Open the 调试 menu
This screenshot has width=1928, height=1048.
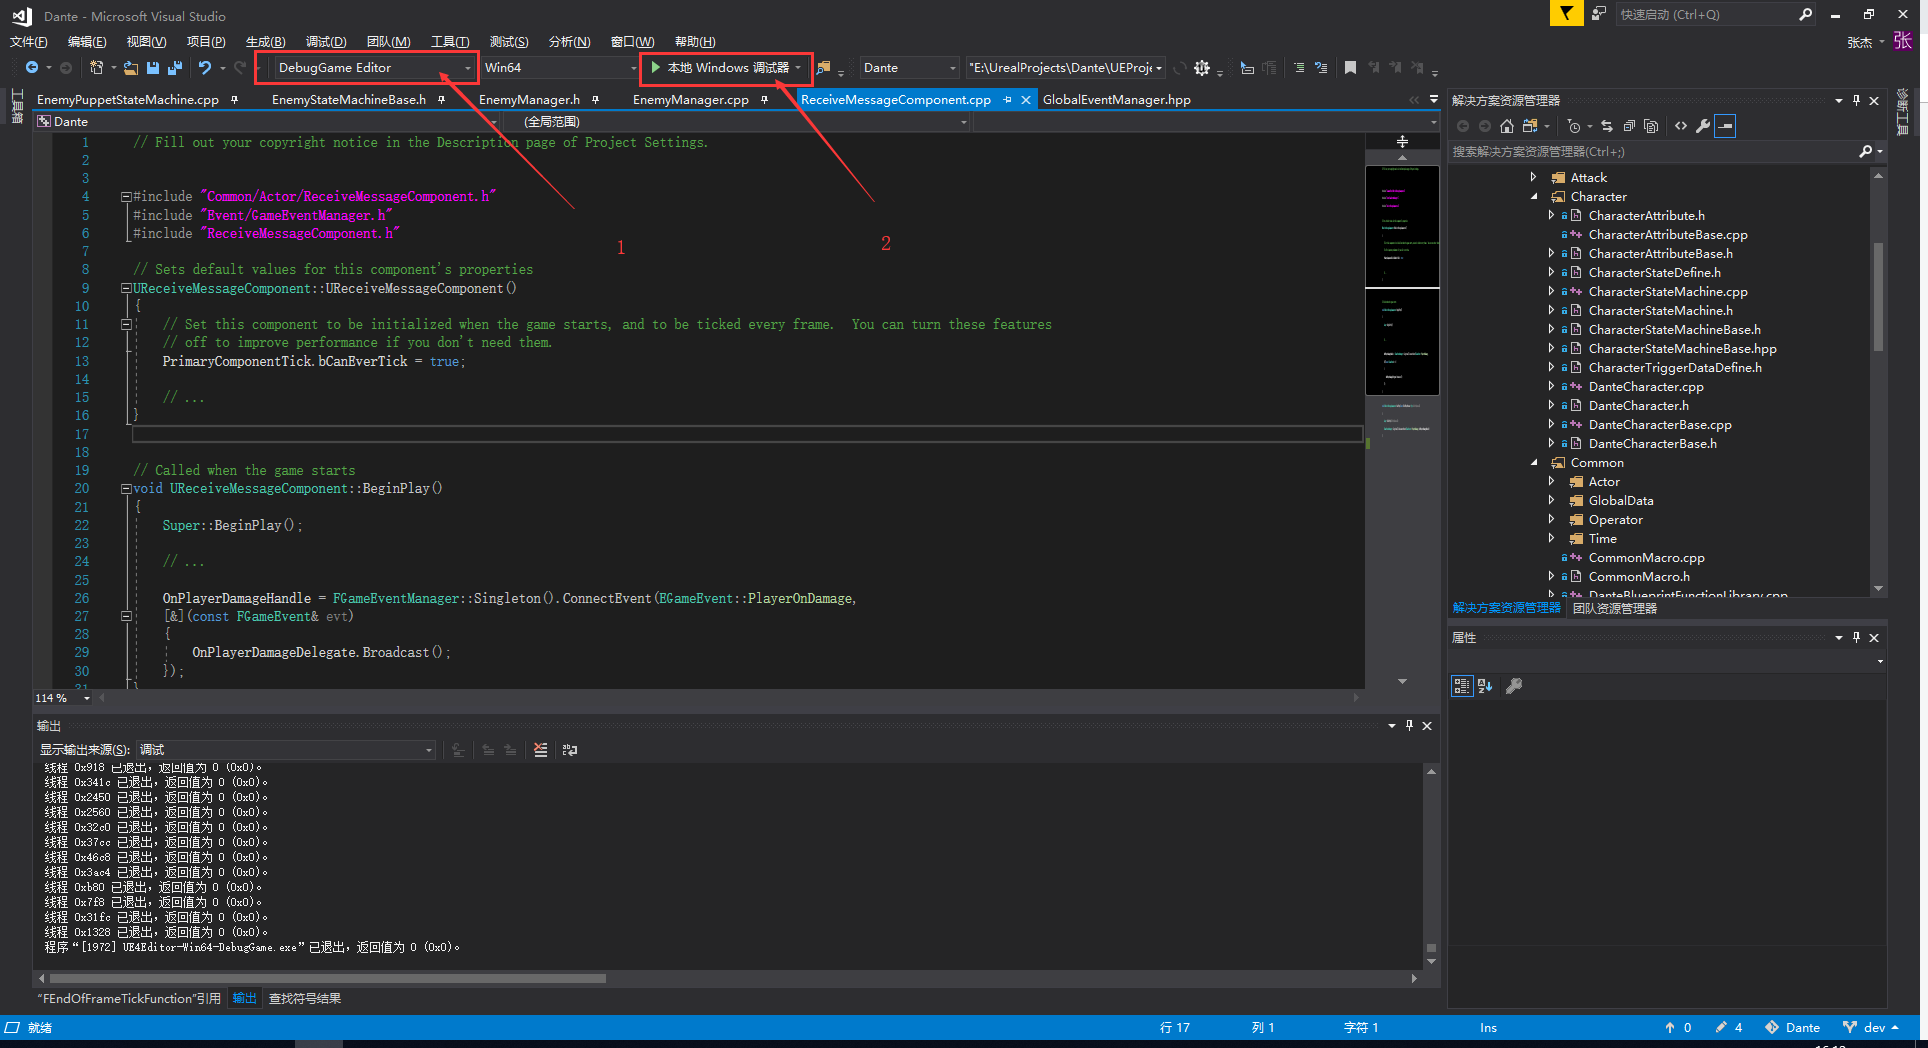(x=325, y=41)
